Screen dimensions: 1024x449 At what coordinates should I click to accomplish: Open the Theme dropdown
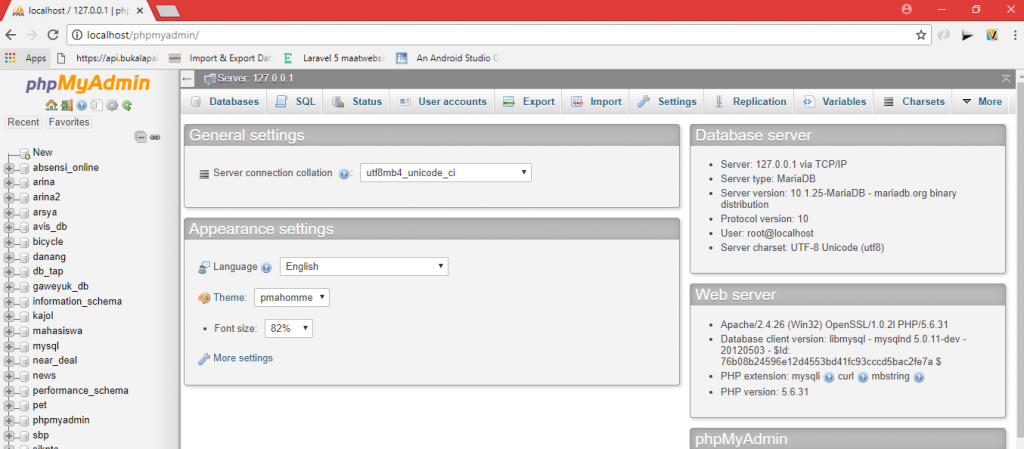(291, 298)
